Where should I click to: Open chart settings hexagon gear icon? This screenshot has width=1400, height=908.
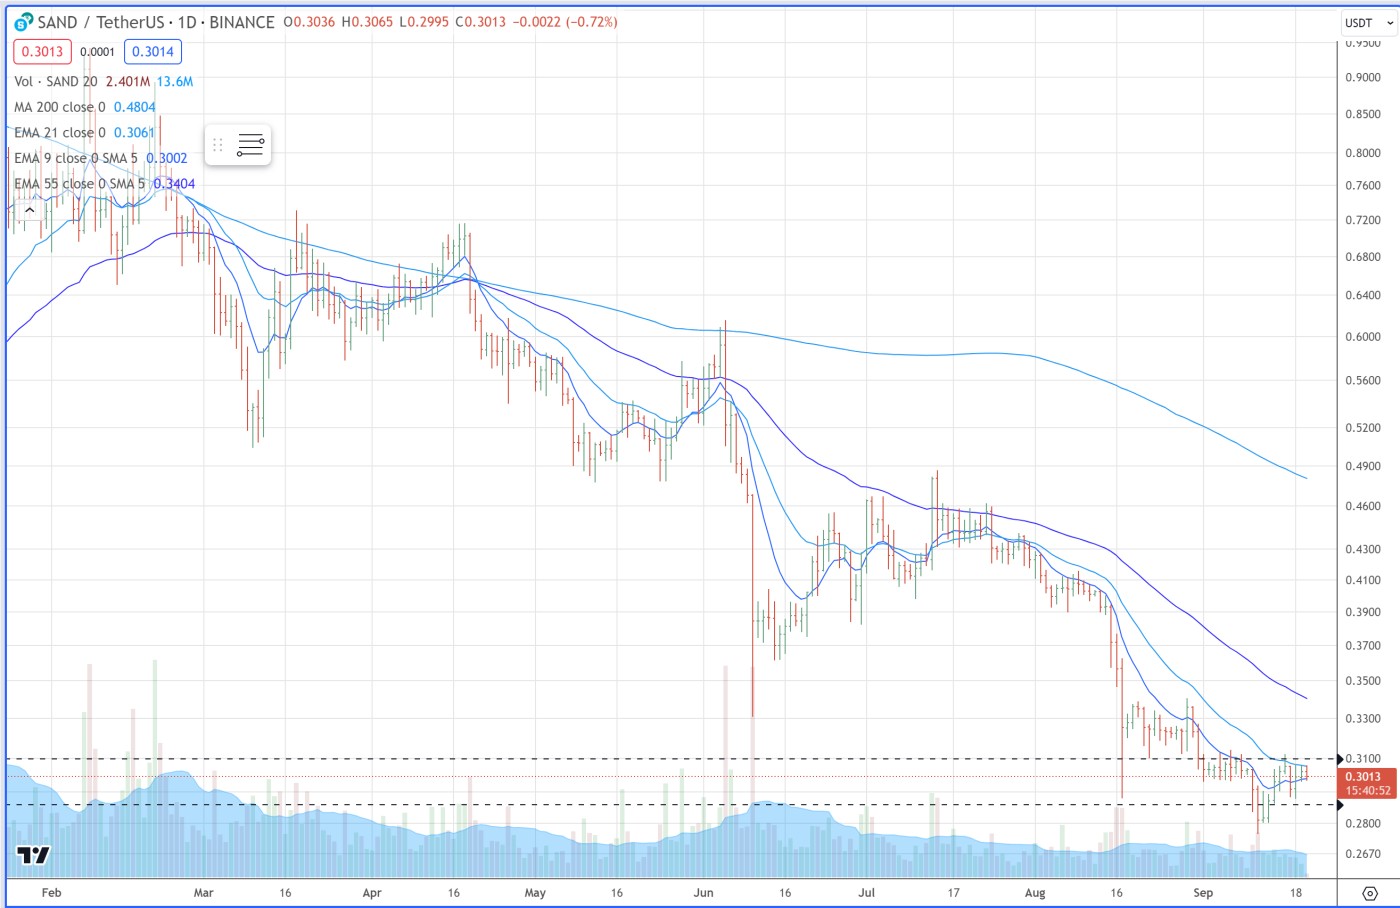click(x=1369, y=893)
